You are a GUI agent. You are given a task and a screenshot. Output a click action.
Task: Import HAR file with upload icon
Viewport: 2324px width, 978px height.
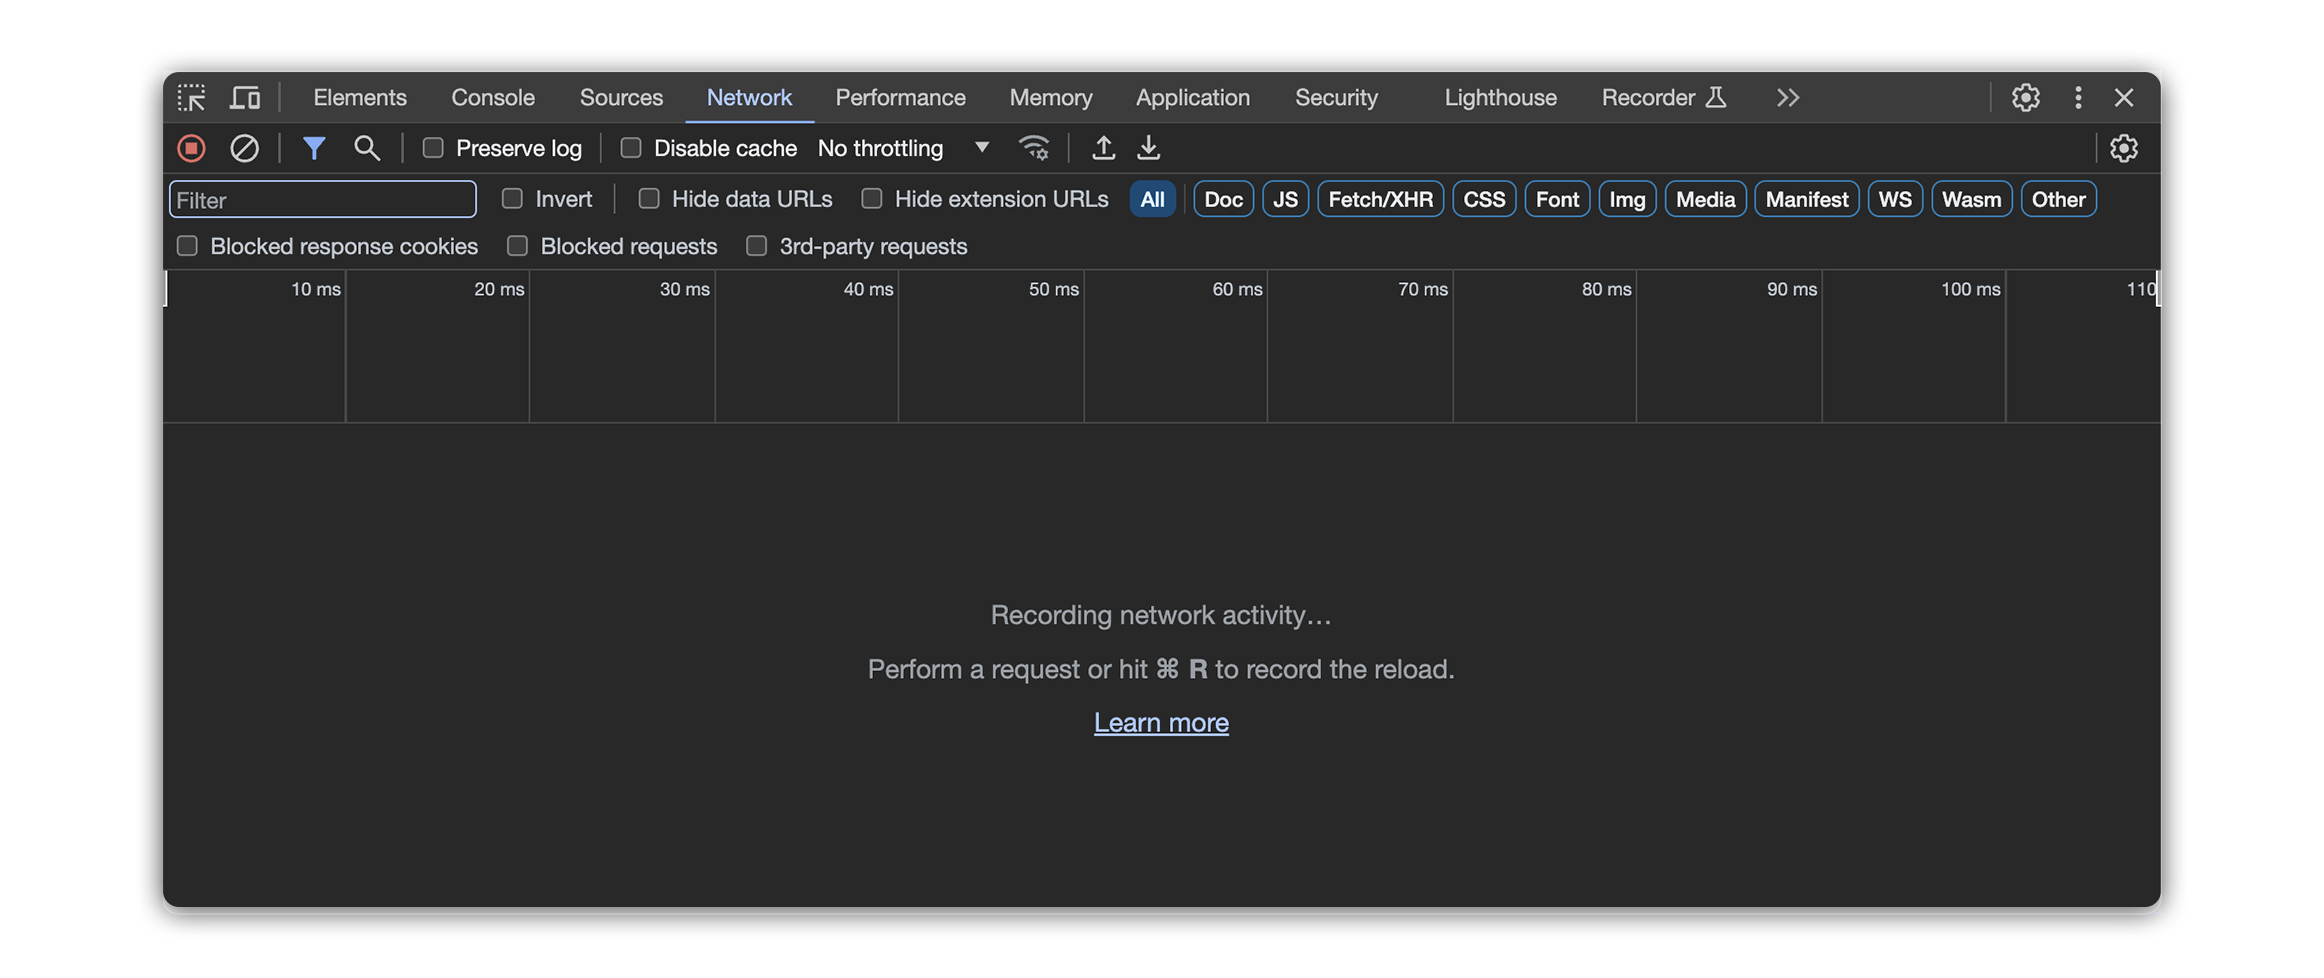(x=1103, y=149)
